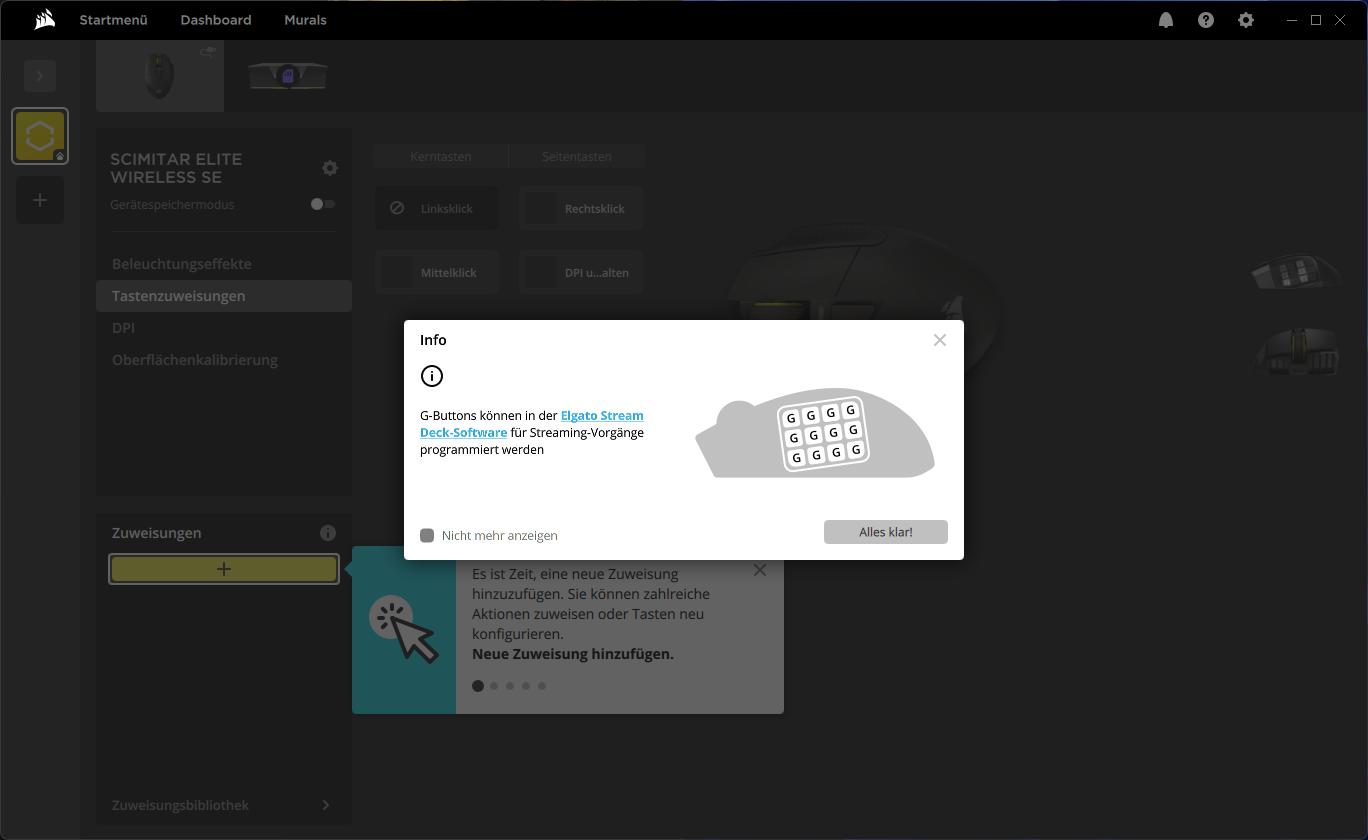Click the 'Alles klar!' button
The image size is (1368, 840).
tap(885, 532)
